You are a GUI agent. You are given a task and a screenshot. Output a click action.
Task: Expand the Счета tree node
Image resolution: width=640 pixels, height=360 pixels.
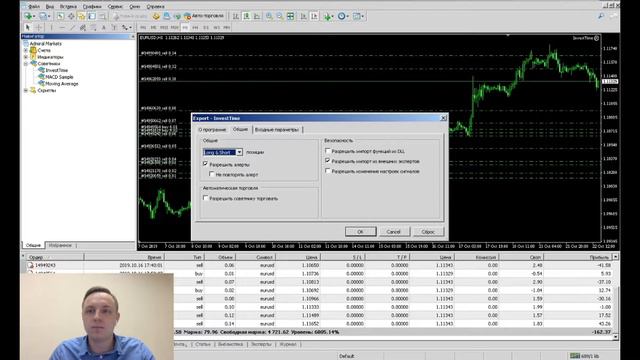click(x=26, y=50)
